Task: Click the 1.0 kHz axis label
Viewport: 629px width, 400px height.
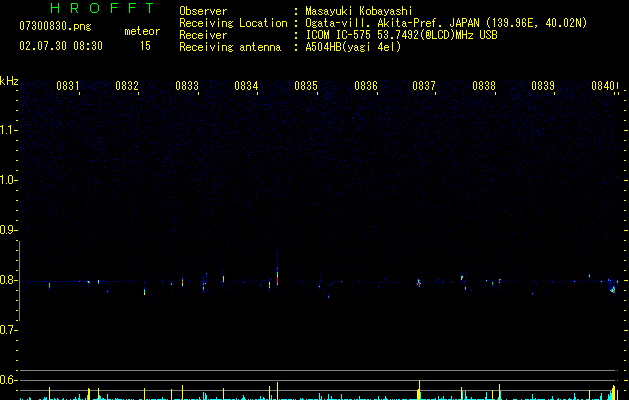Action: click(8, 180)
